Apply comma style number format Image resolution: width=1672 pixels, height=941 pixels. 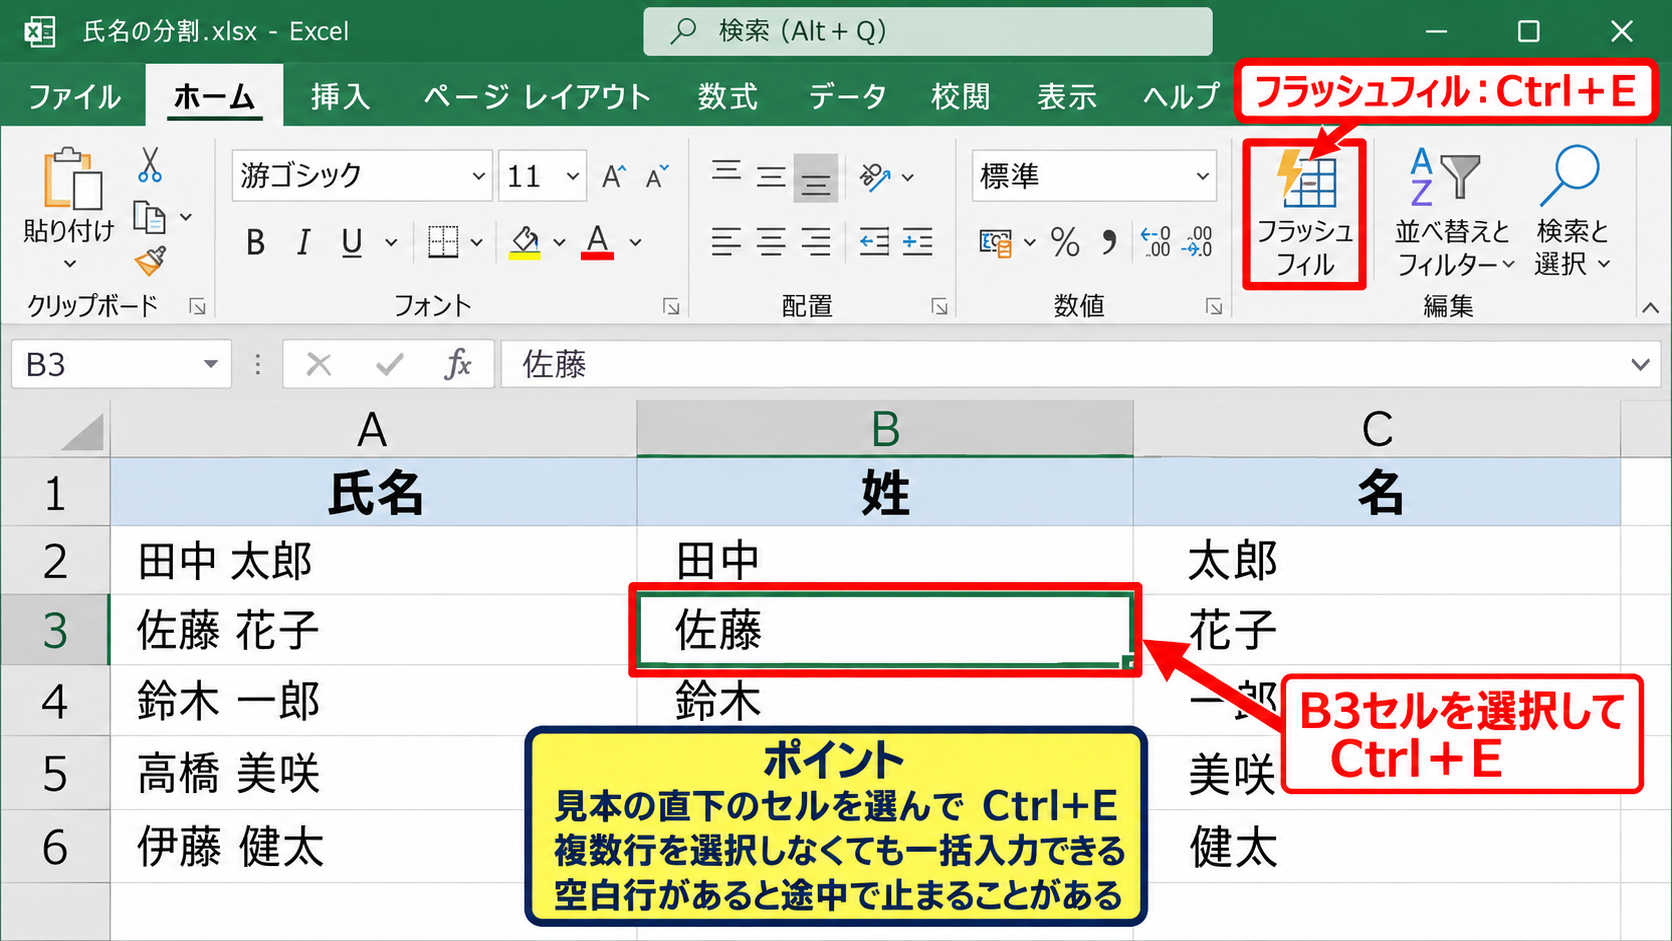coord(1109,241)
